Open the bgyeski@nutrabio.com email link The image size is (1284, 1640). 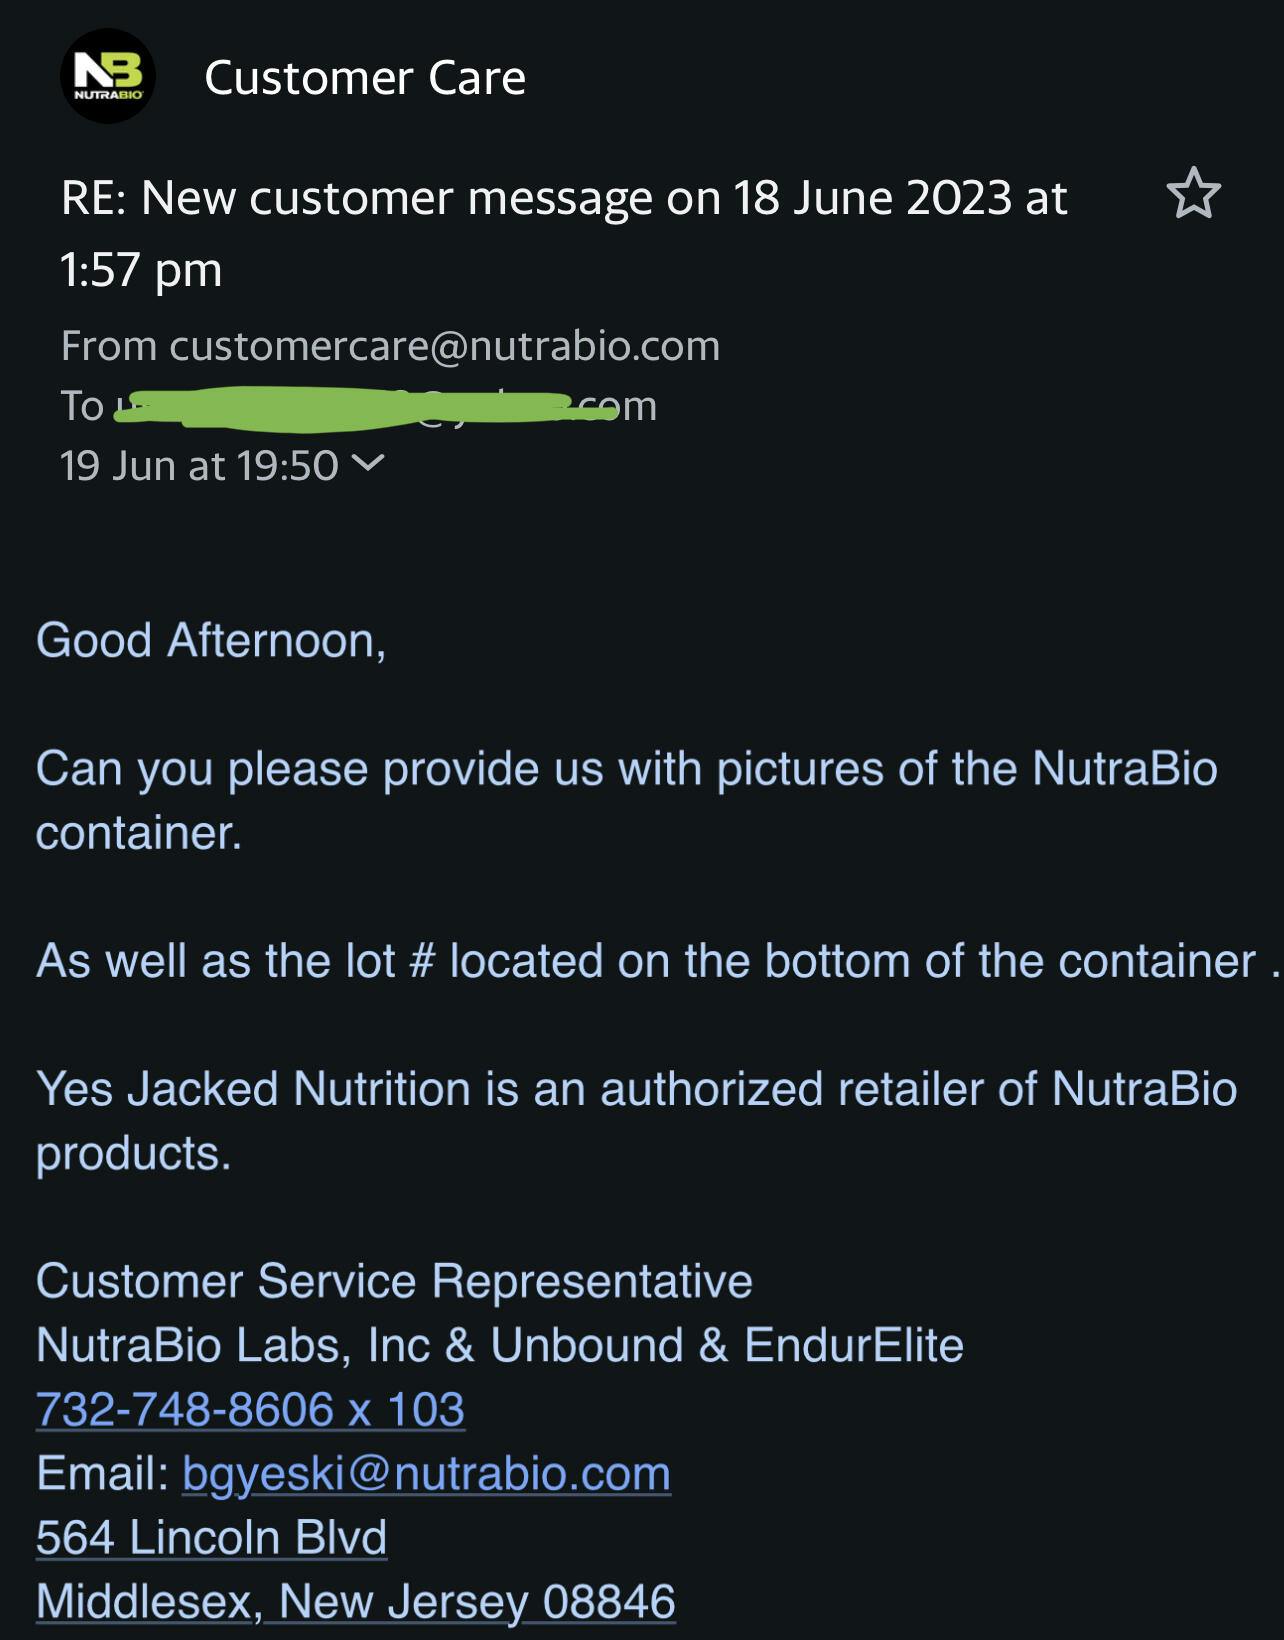pos(426,1473)
